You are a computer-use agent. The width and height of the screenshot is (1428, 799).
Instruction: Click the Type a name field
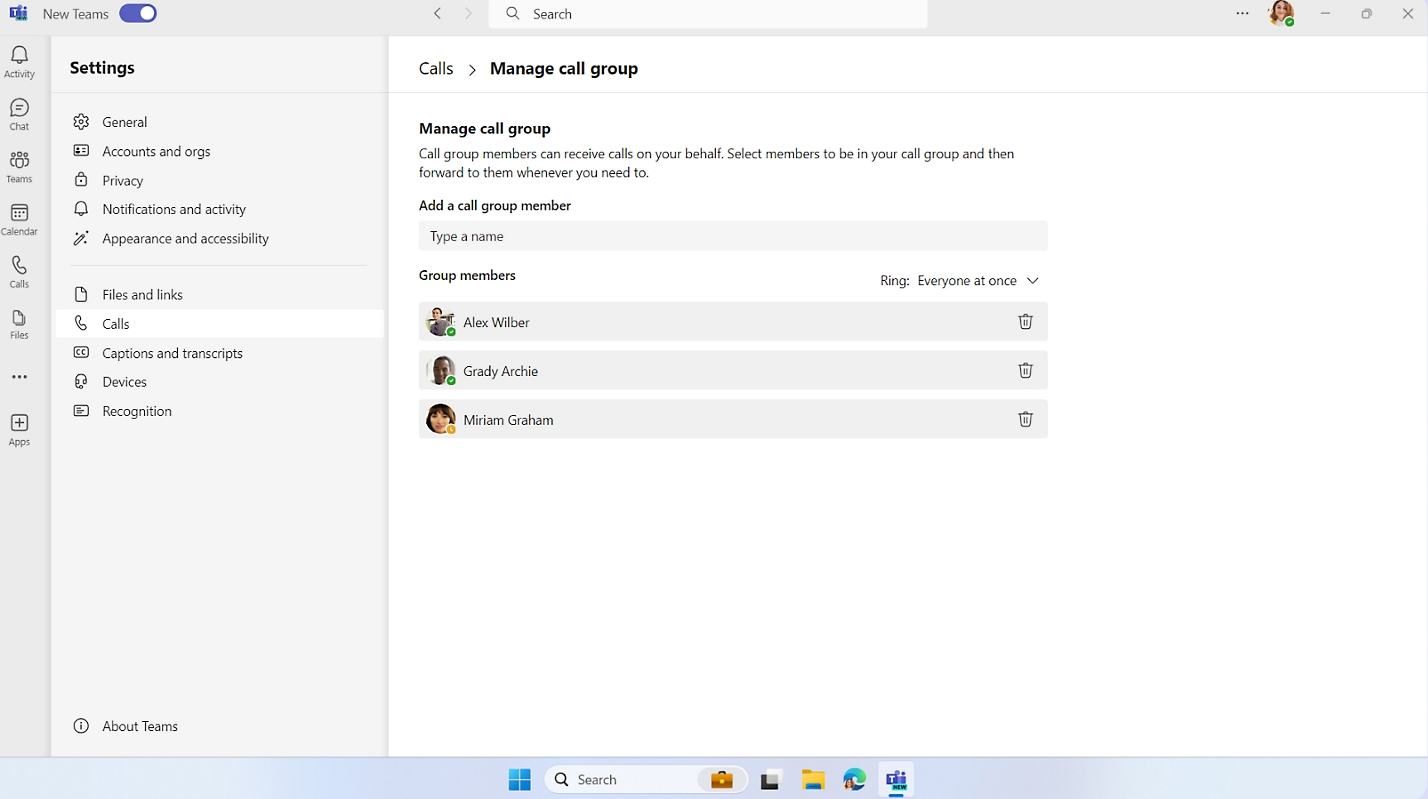coord(733,236)
